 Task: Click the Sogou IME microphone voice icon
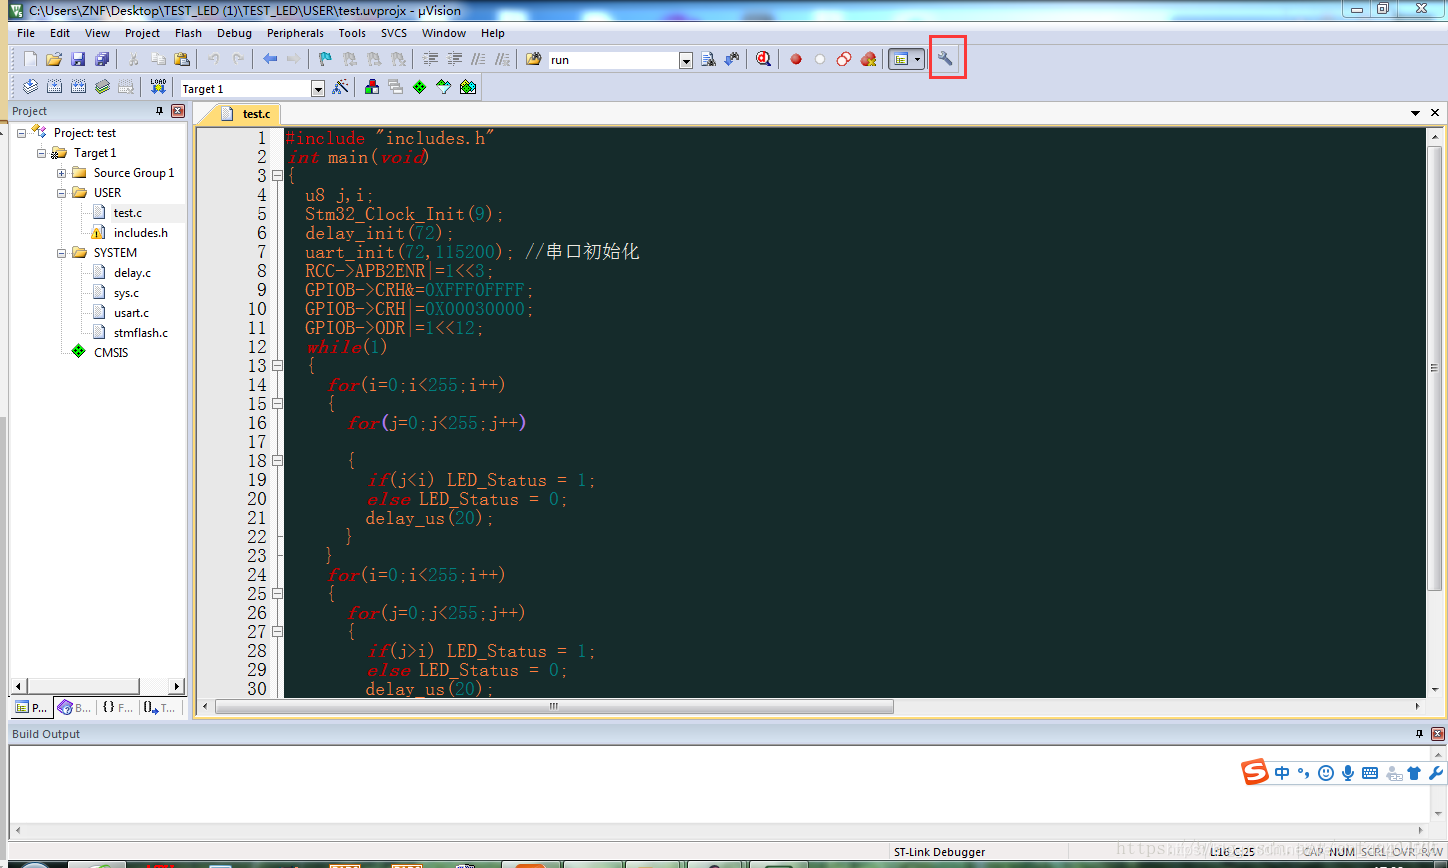click(x=1348, y=773)
